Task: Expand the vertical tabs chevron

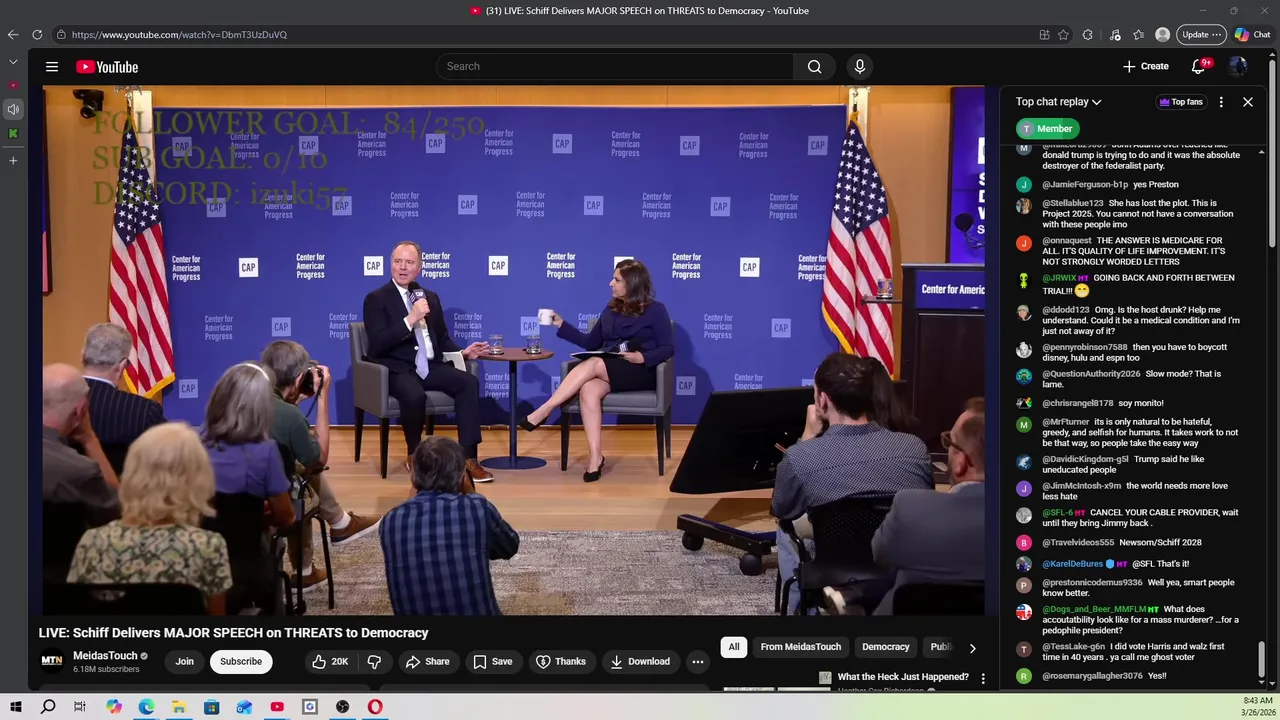Action: pos(13,62)
